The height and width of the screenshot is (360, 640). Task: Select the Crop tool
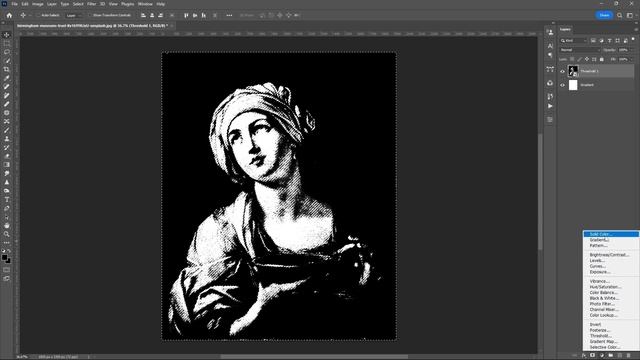[x=7, y=69]
